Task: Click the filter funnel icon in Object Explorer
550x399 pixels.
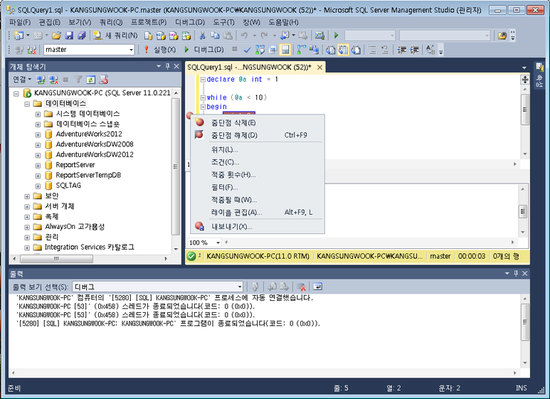Action: click(78, 80)
